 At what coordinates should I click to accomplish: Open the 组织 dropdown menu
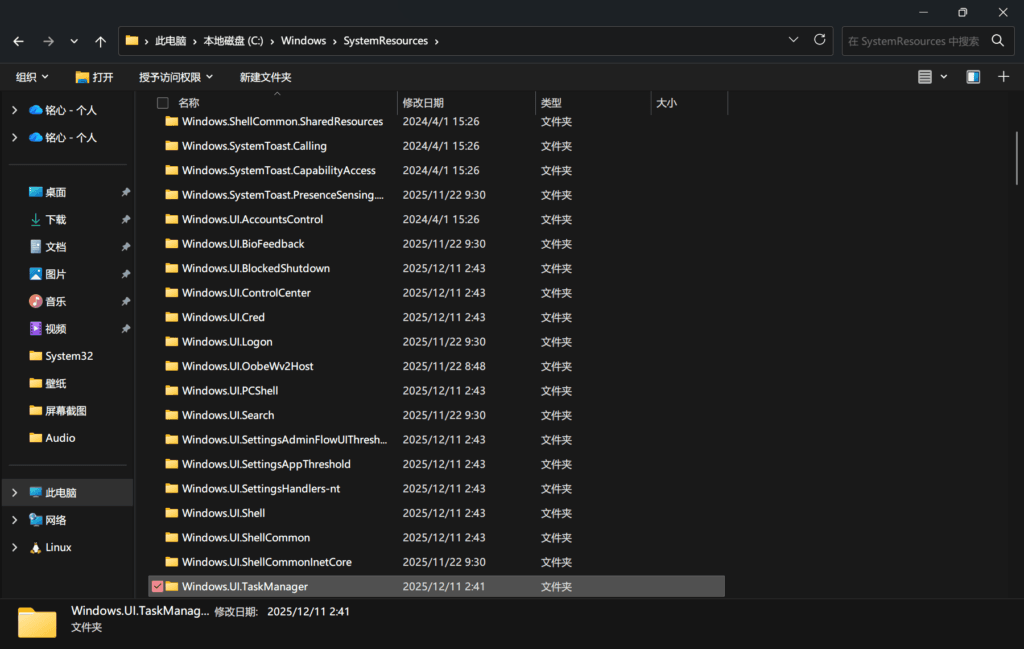33,77
